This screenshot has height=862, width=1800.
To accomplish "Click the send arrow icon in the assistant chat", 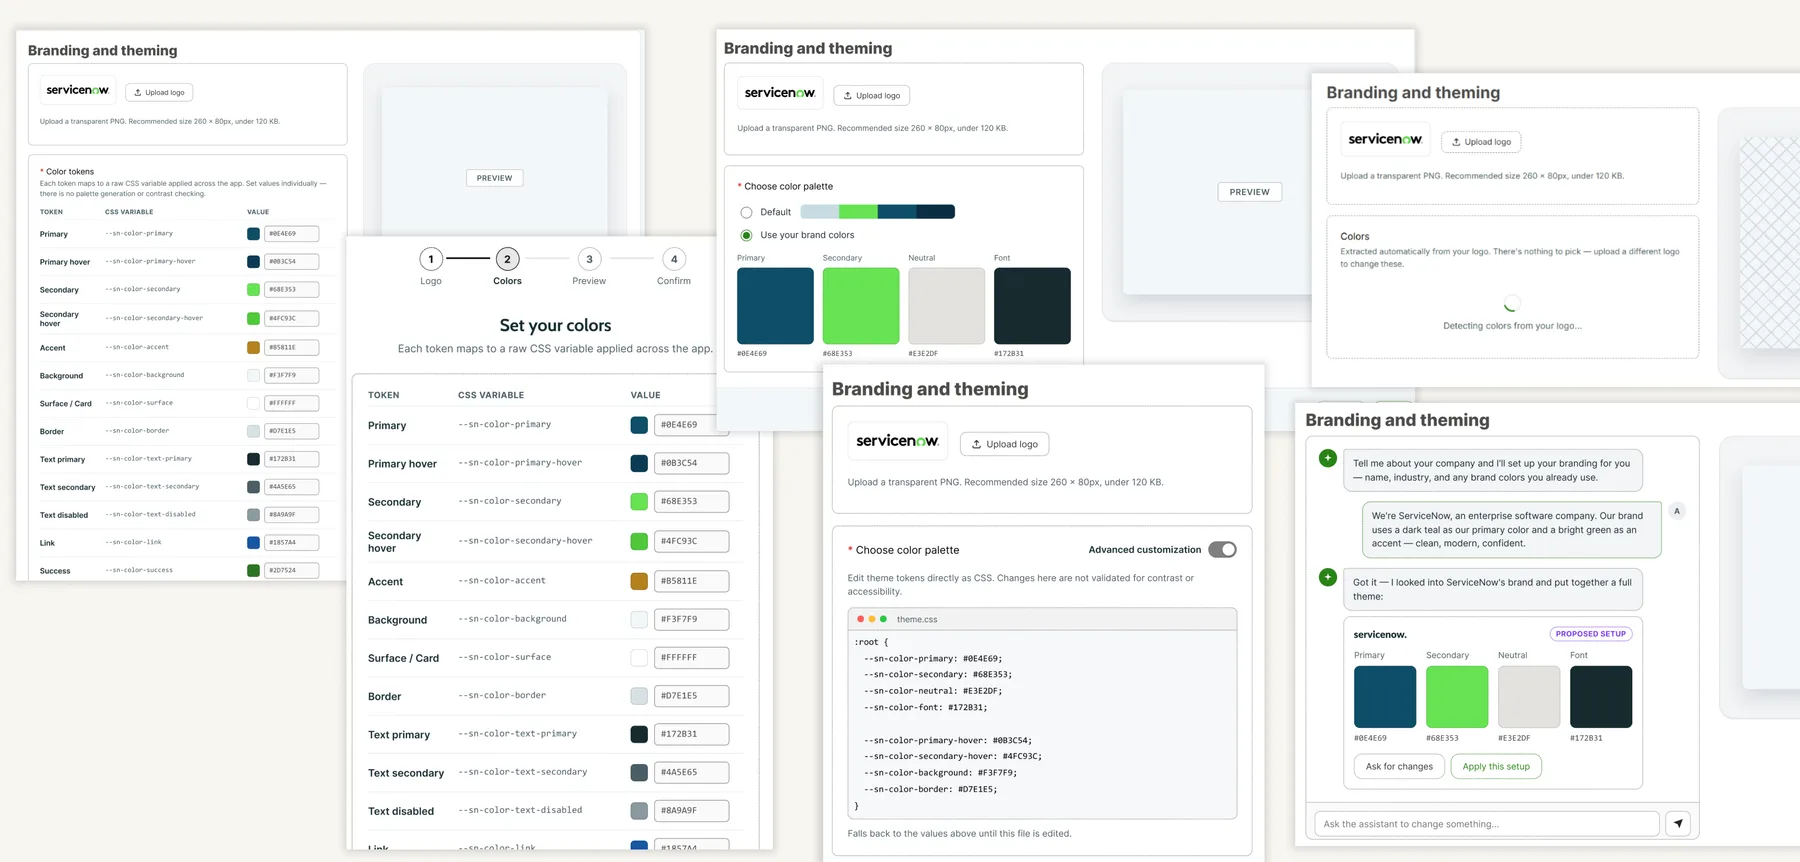I will (x=1678, y=824).
